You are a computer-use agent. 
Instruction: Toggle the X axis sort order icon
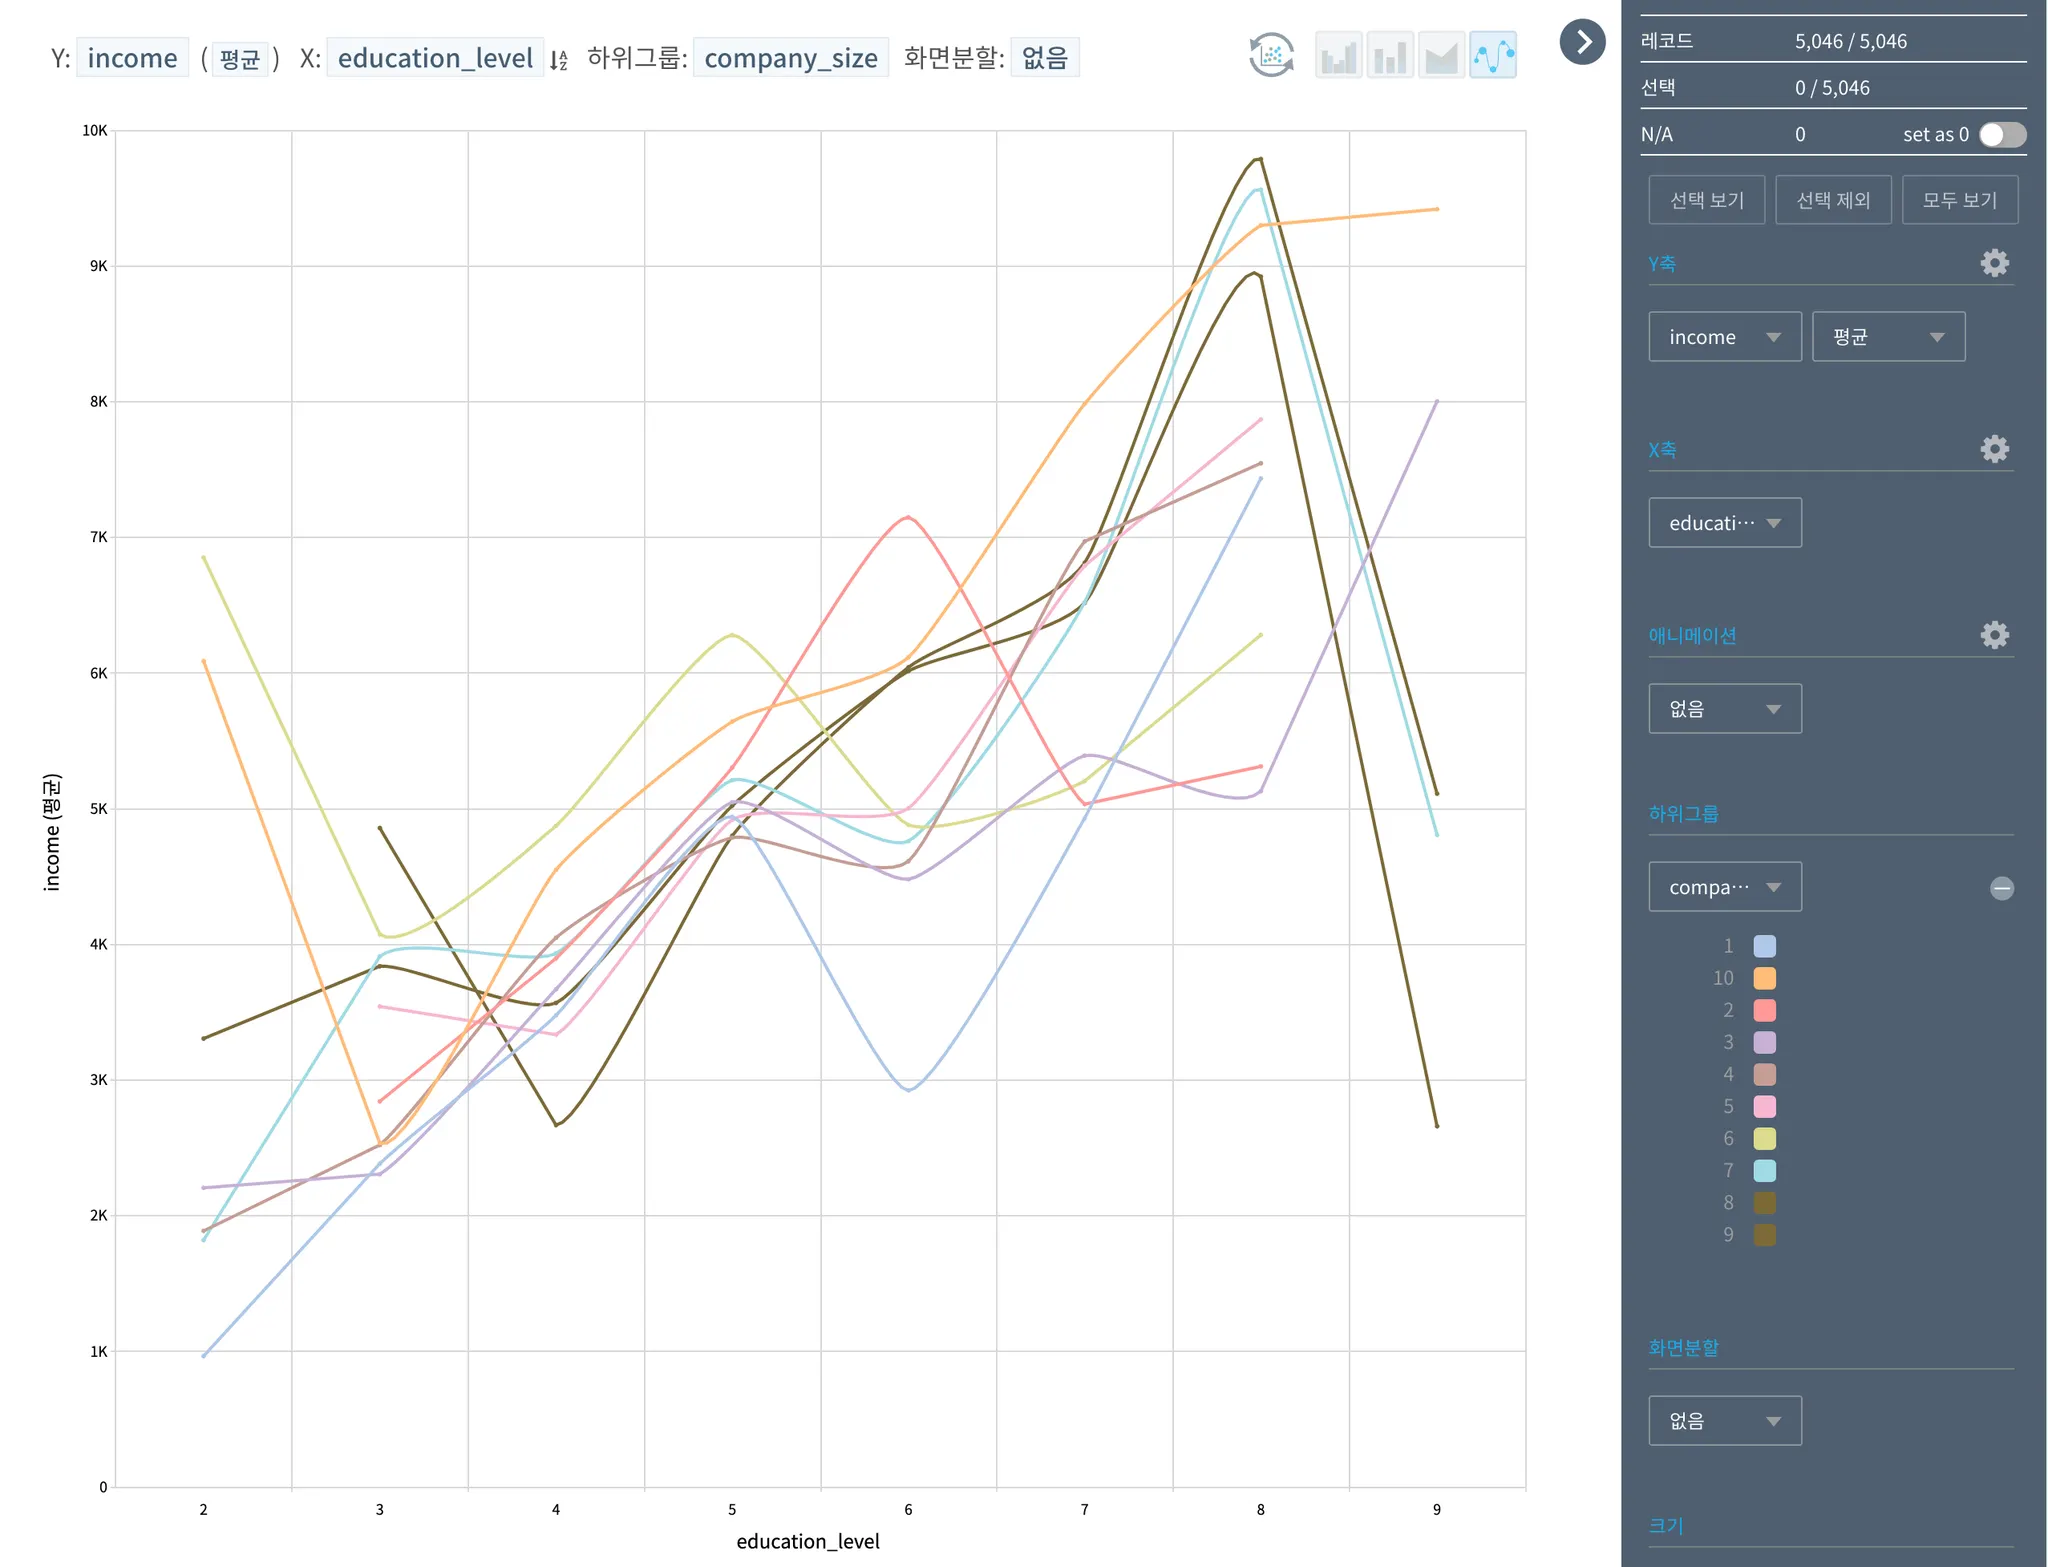pyautogui.click(x=558, y=60)
